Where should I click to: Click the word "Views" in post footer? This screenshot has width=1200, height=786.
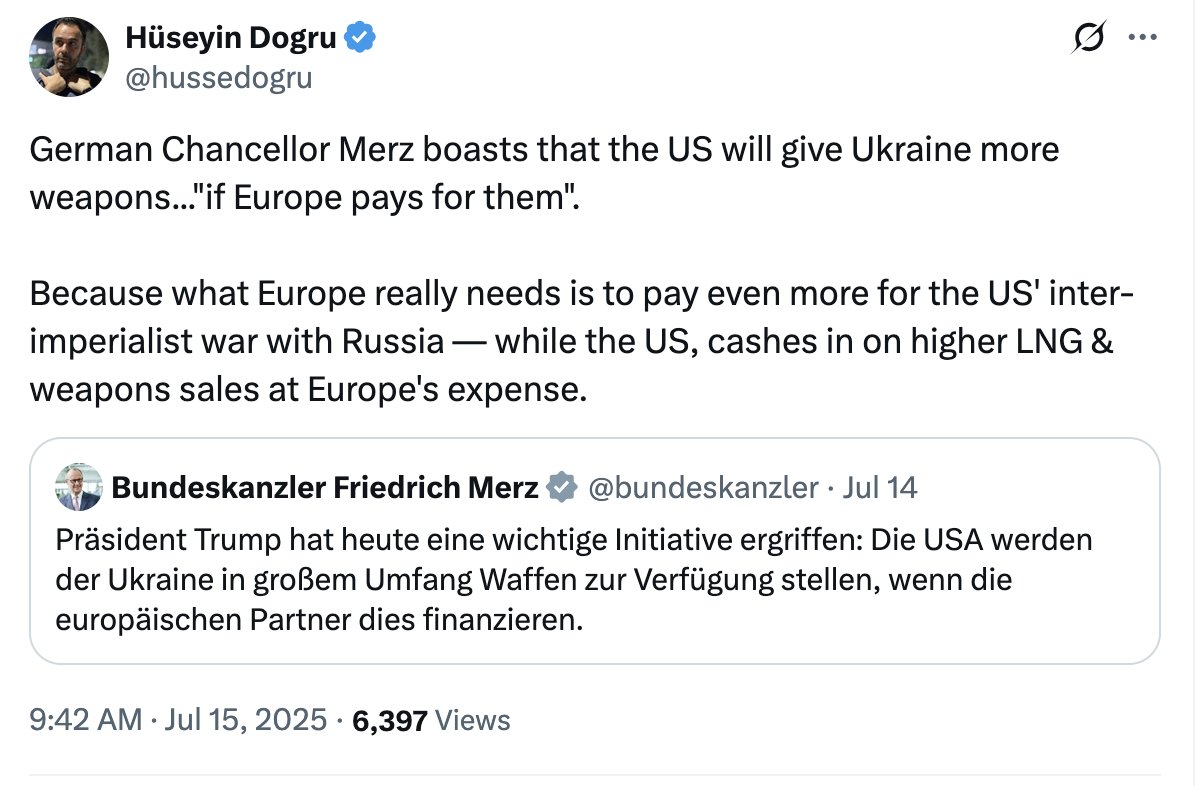(x=473, y=719)
